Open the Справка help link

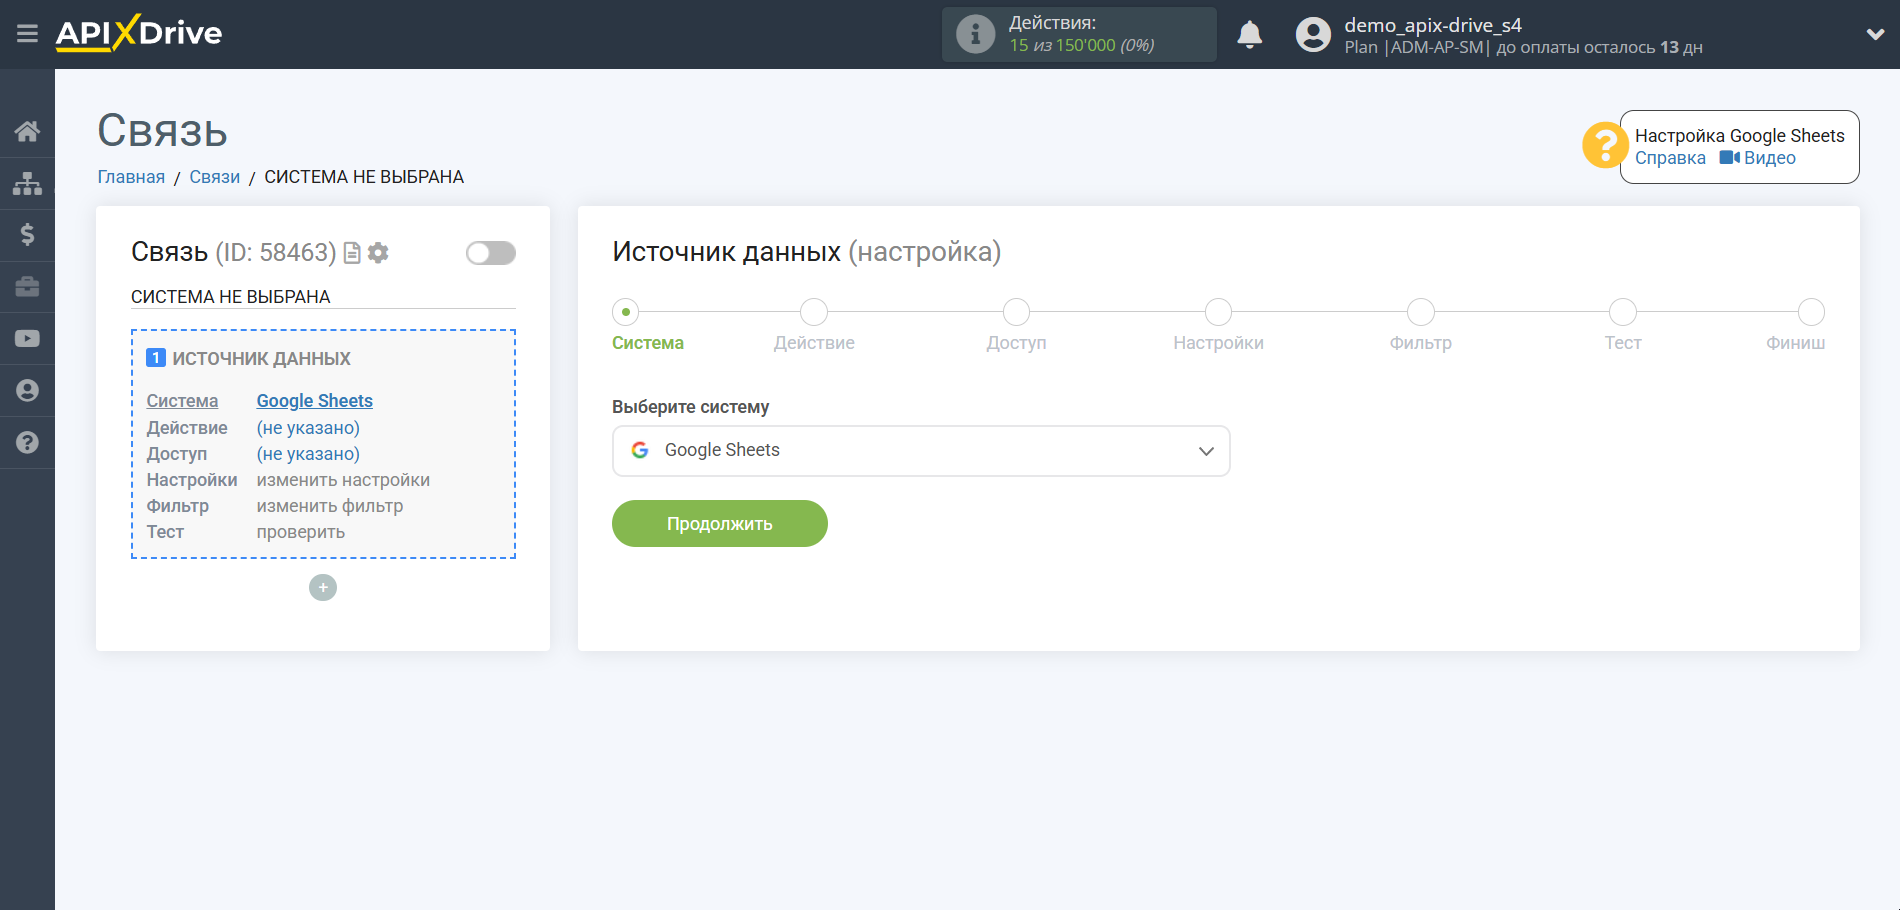pos(1669,158)
